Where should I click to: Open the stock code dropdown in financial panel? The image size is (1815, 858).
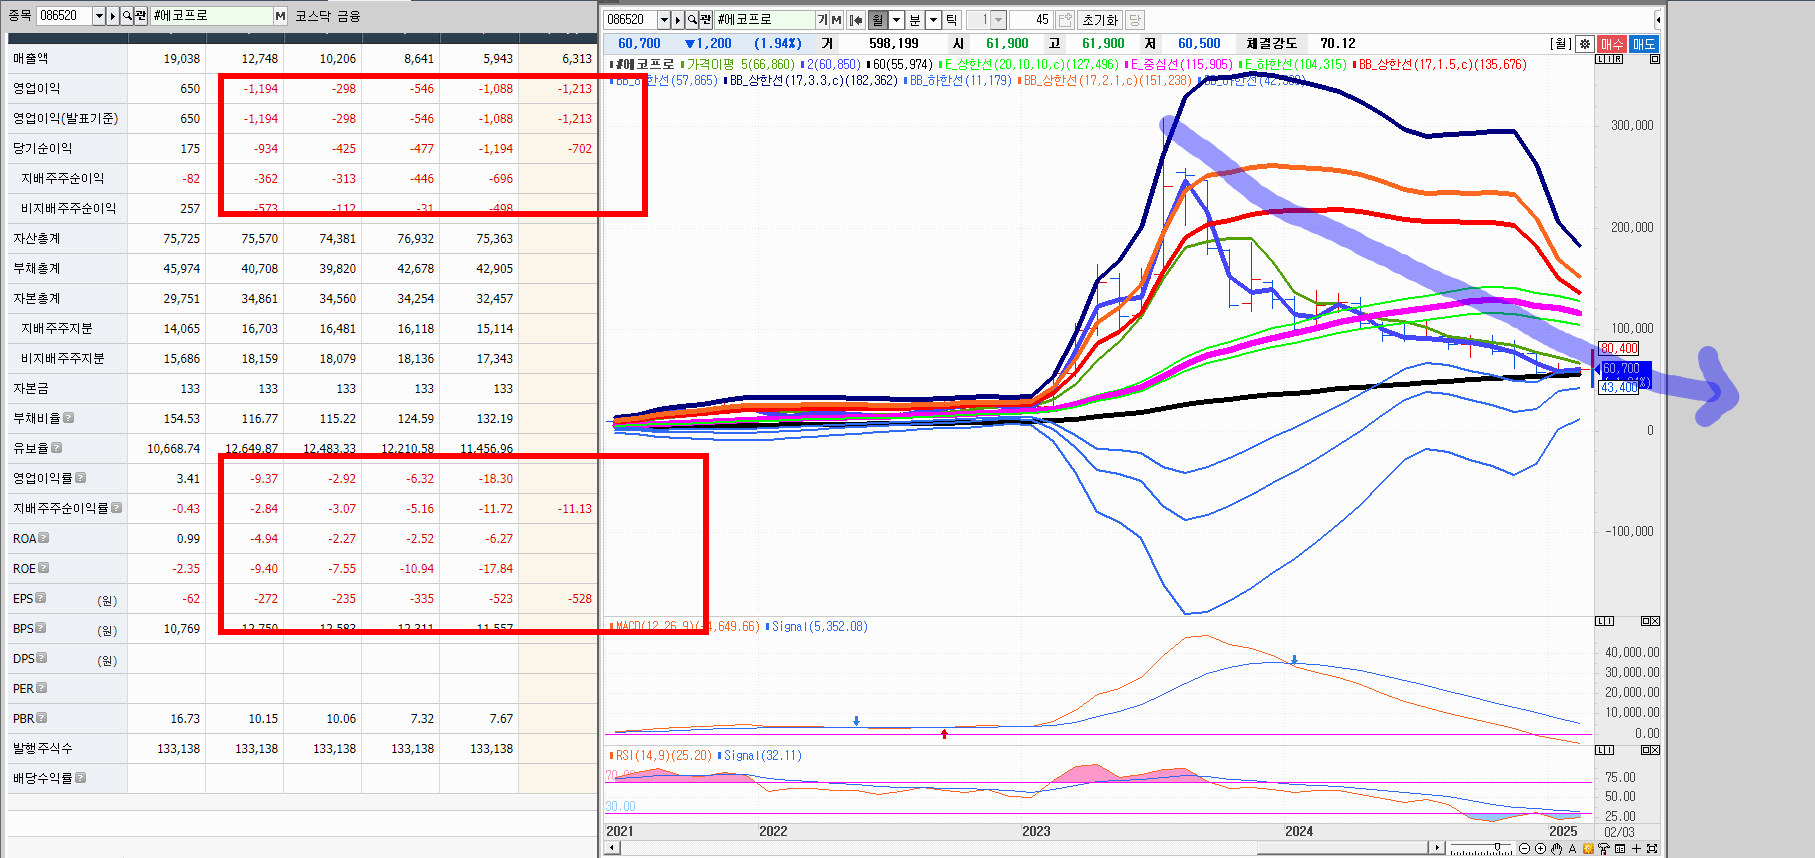[98, 16]
